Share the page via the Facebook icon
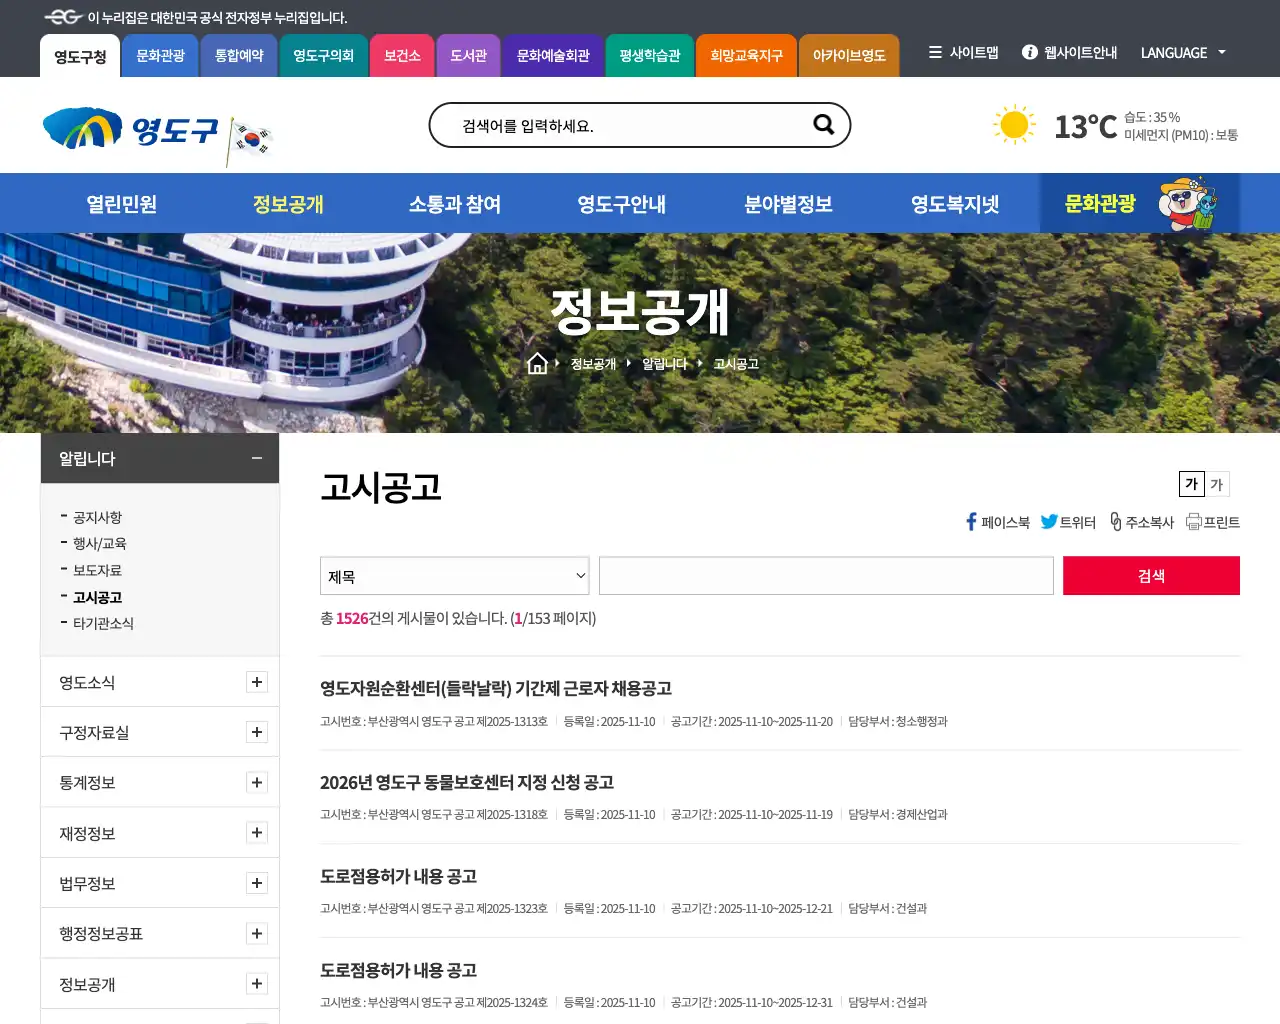The width and height of the screenshot is (1280, 1024). 970,521
